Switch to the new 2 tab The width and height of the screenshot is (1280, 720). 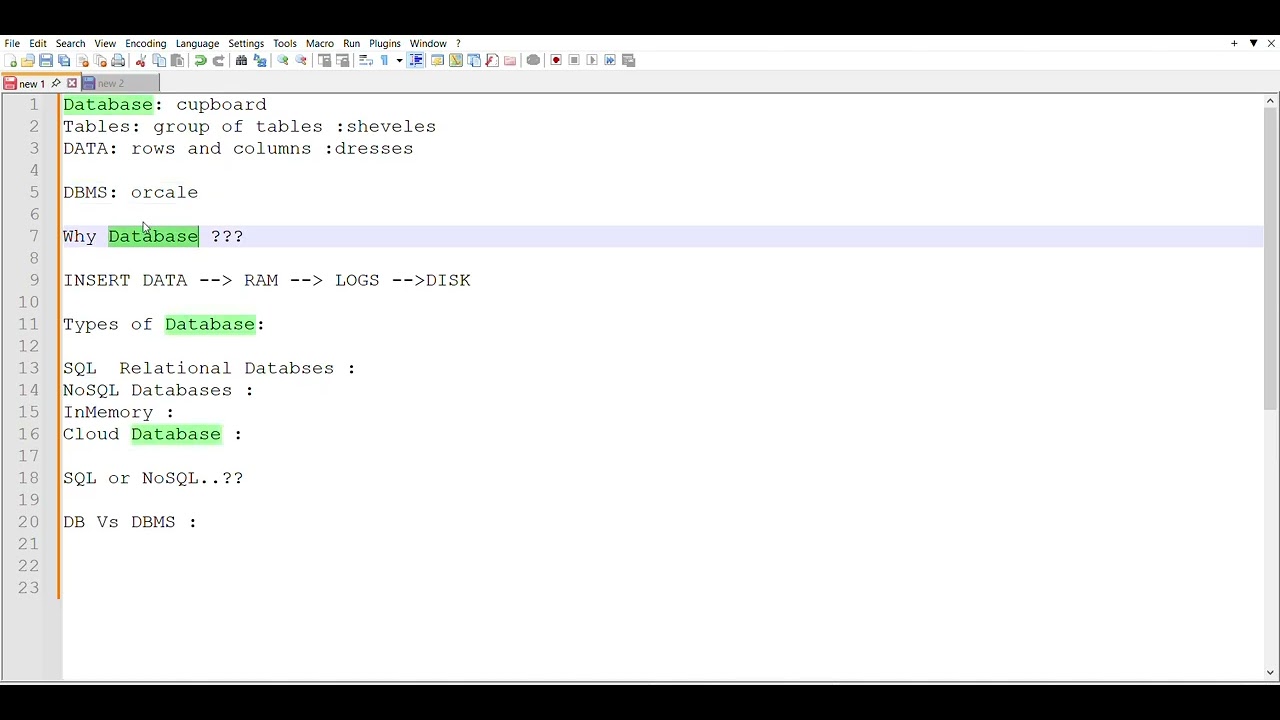pyautogui.click(x=118, y=84)
